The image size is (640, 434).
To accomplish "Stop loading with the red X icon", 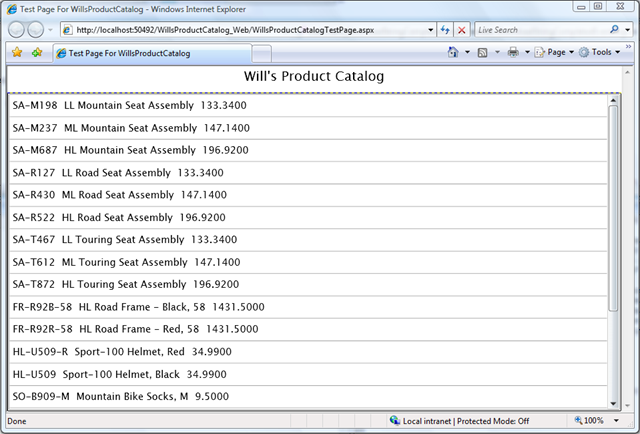I will point(461,30).
